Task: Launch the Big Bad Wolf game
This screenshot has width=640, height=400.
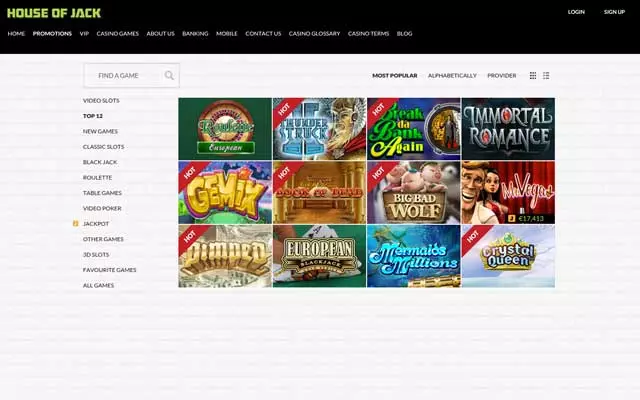Action: [x=413, y=192]
